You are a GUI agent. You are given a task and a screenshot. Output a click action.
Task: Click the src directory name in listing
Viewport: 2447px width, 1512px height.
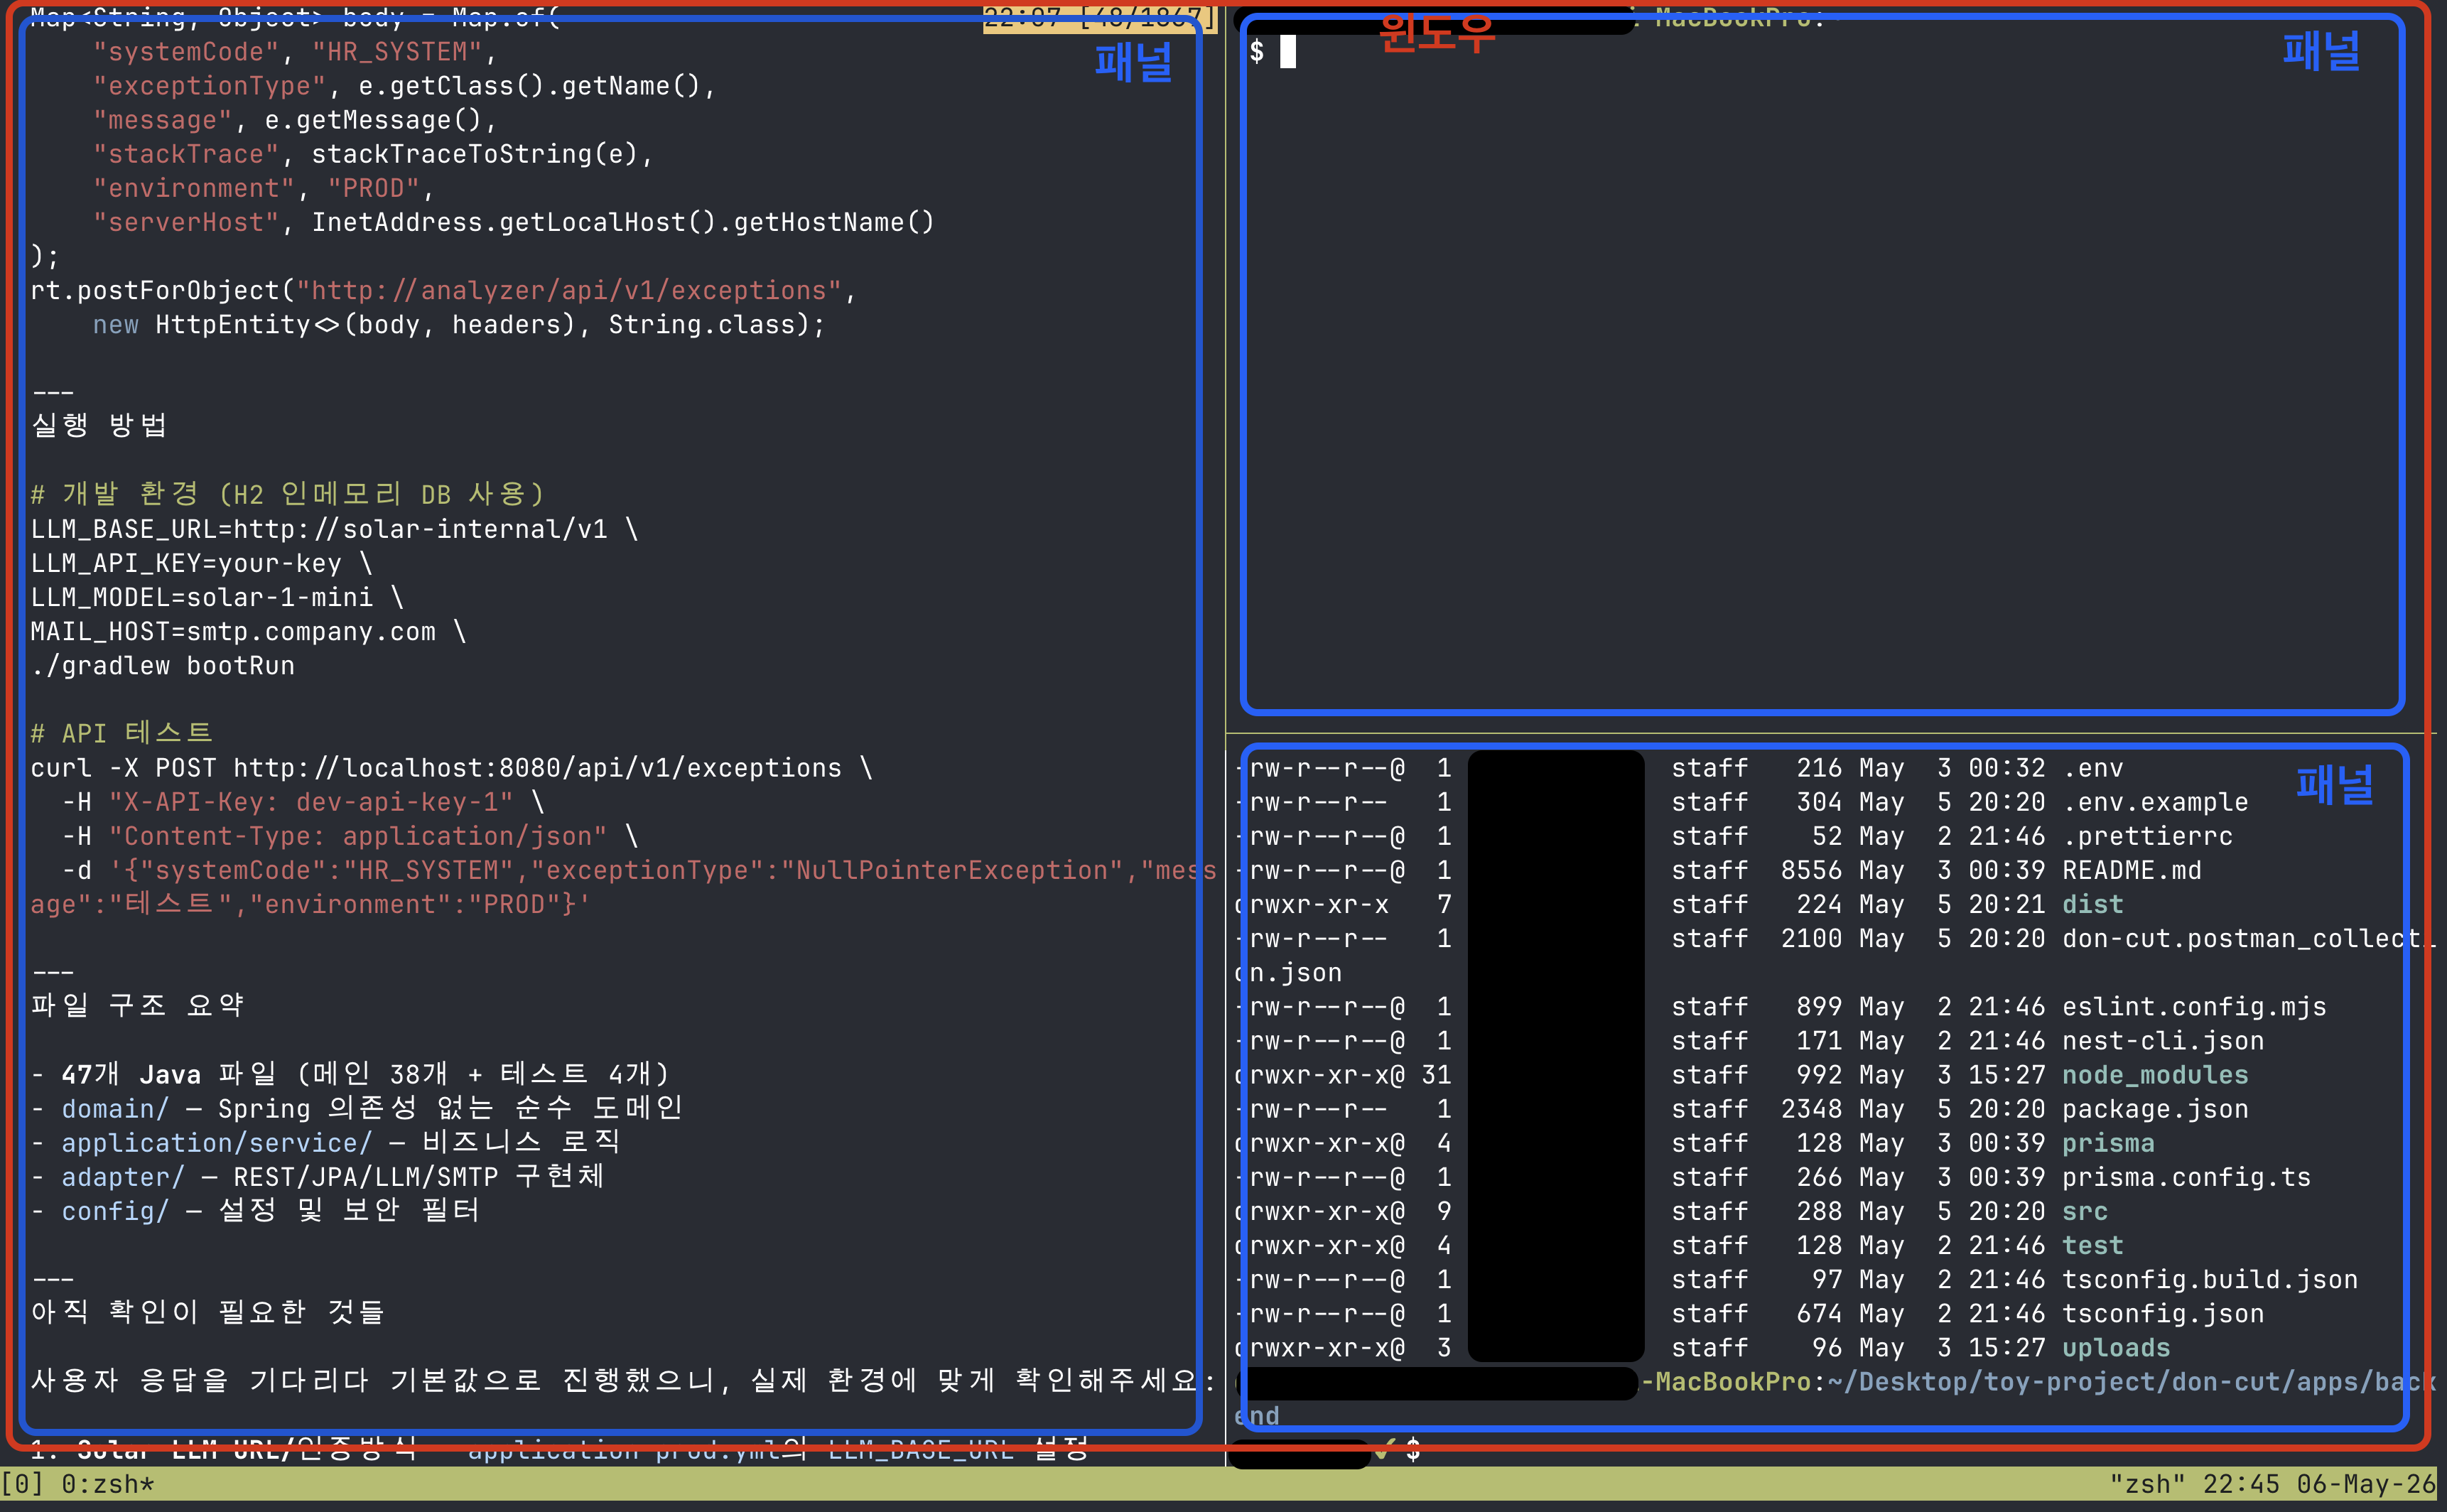[x=2085, y=1211]
